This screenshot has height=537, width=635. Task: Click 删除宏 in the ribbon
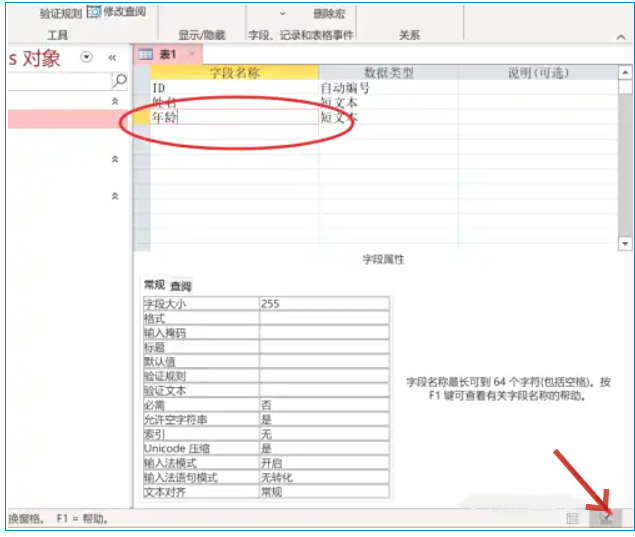[x=326, y=13]
